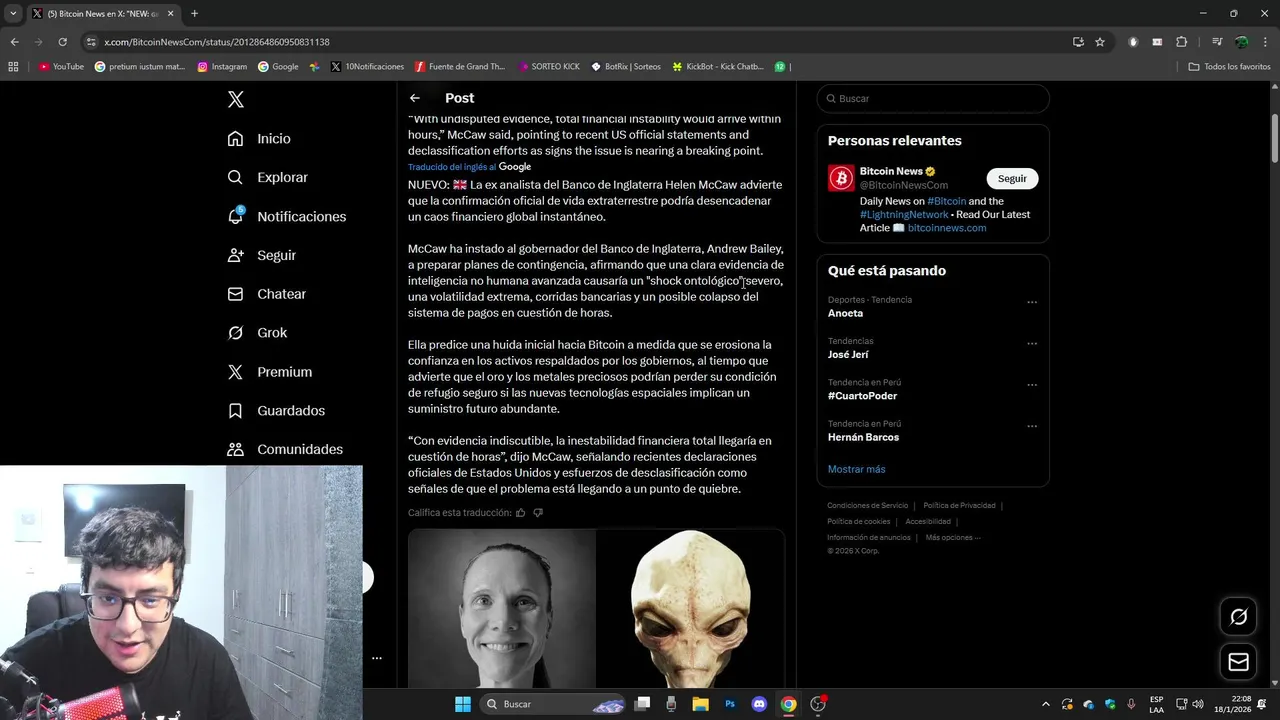Open Chatear in the sidebar

pyautogui.click(x=266, y=294)
